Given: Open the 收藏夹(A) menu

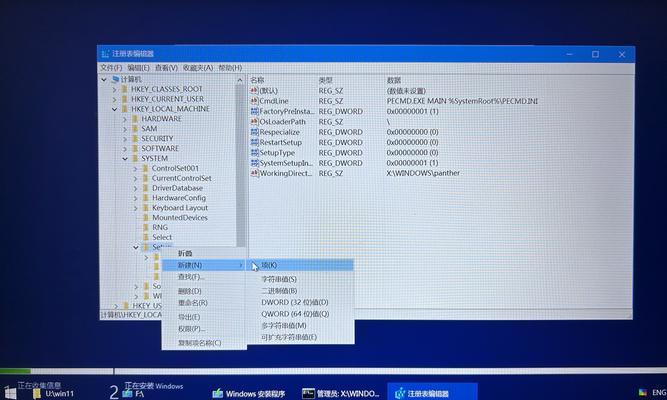Looking at the screenshot, I should tap(198, 68).
